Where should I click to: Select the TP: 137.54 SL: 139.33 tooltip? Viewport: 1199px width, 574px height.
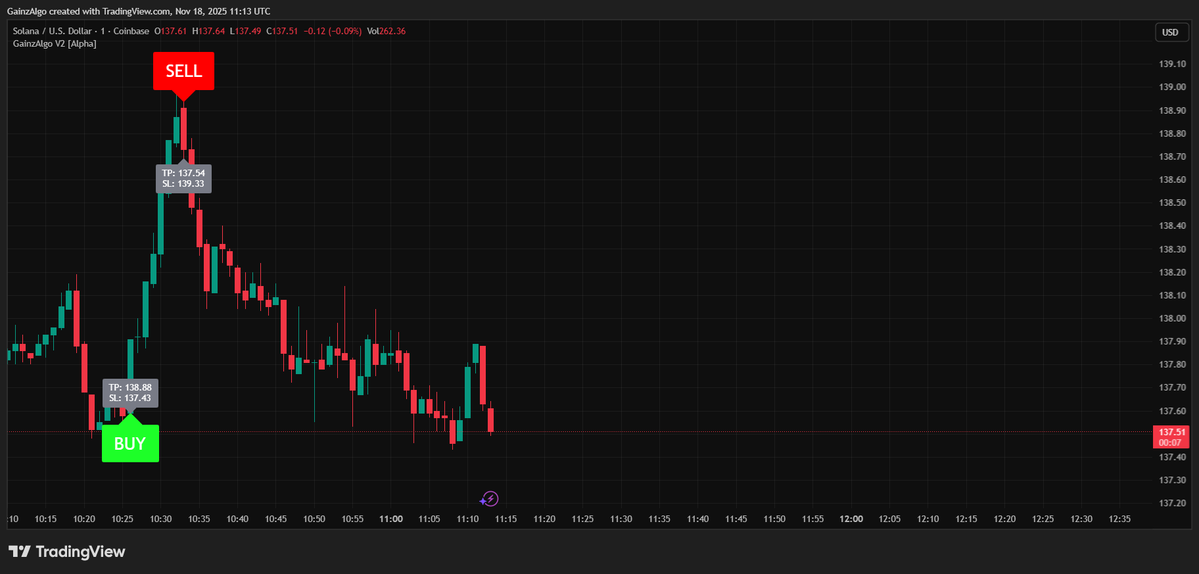[x=184, y=178]
